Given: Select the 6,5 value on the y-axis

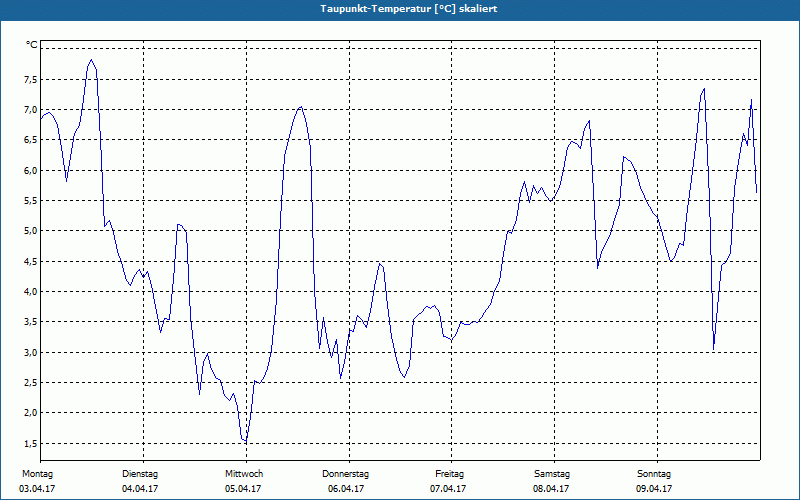Looking at the screenshot, I should 29,140.
